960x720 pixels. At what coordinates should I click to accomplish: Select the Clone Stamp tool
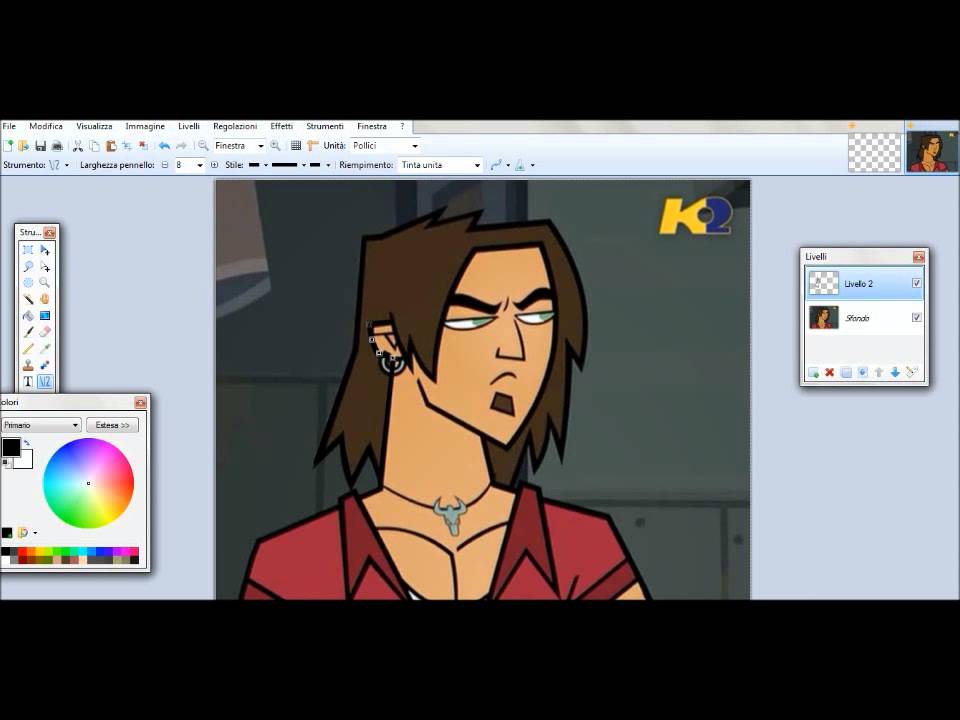coord(28,366)
